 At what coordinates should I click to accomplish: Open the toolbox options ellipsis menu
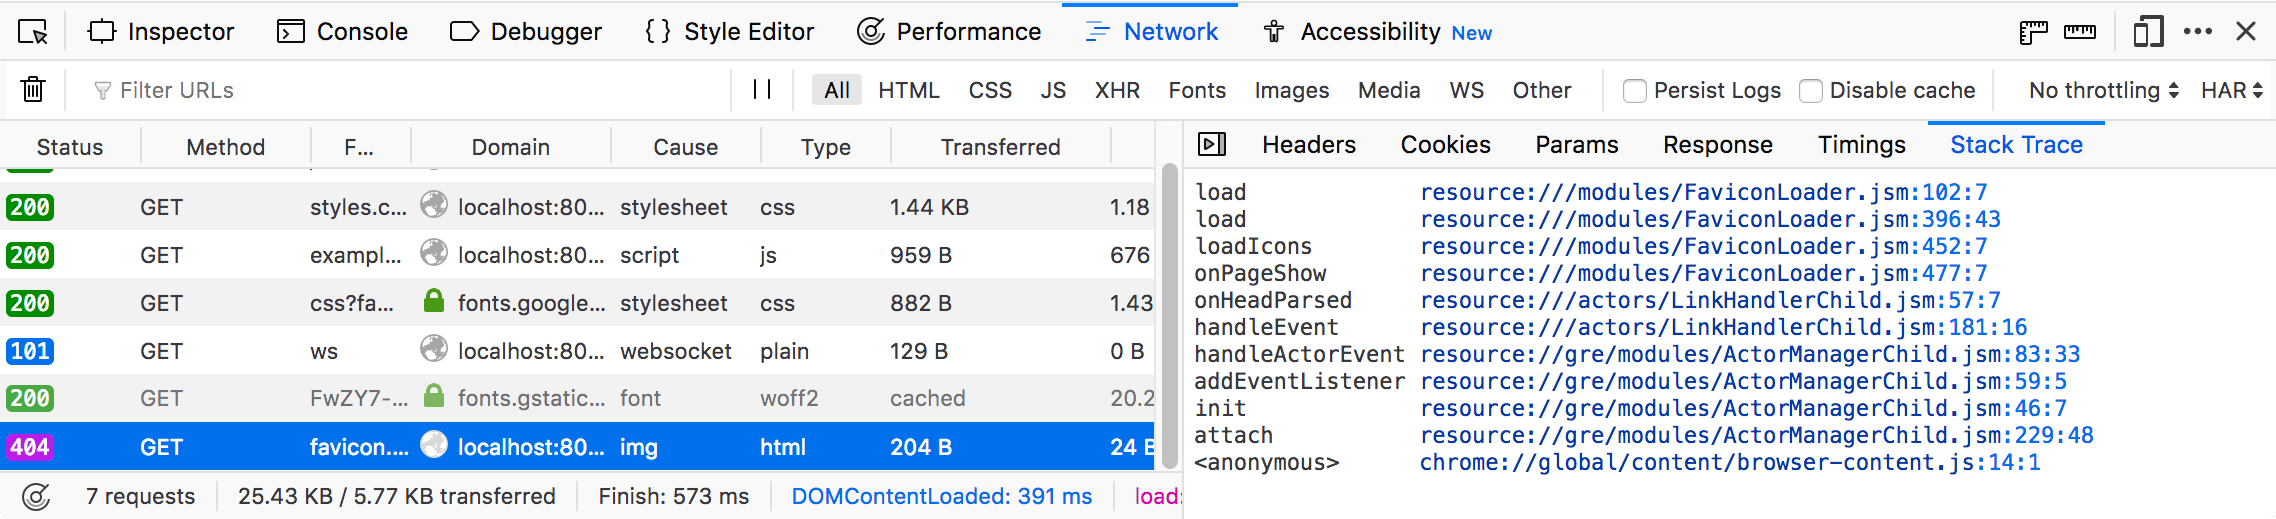(2198, 32)
